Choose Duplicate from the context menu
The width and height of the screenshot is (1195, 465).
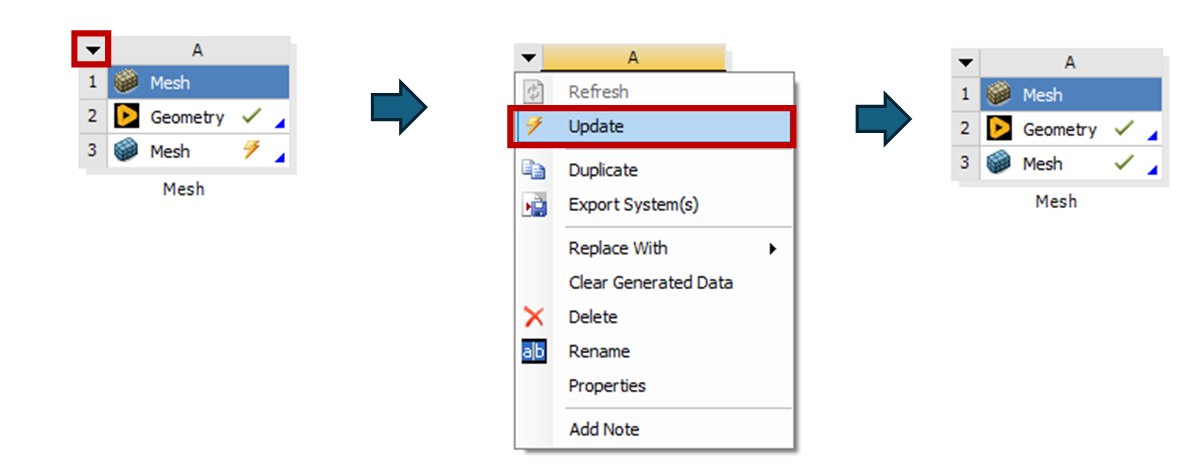[x=603, y=171]
